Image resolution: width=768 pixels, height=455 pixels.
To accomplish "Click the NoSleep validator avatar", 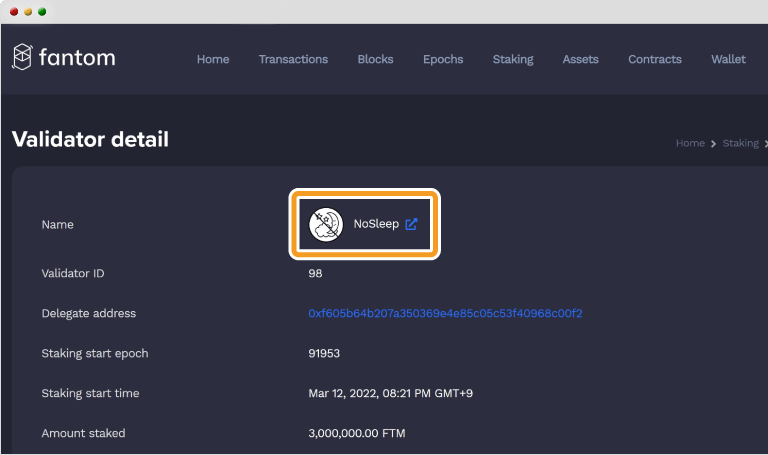I will pyautogui.click(x=326, y=224).
